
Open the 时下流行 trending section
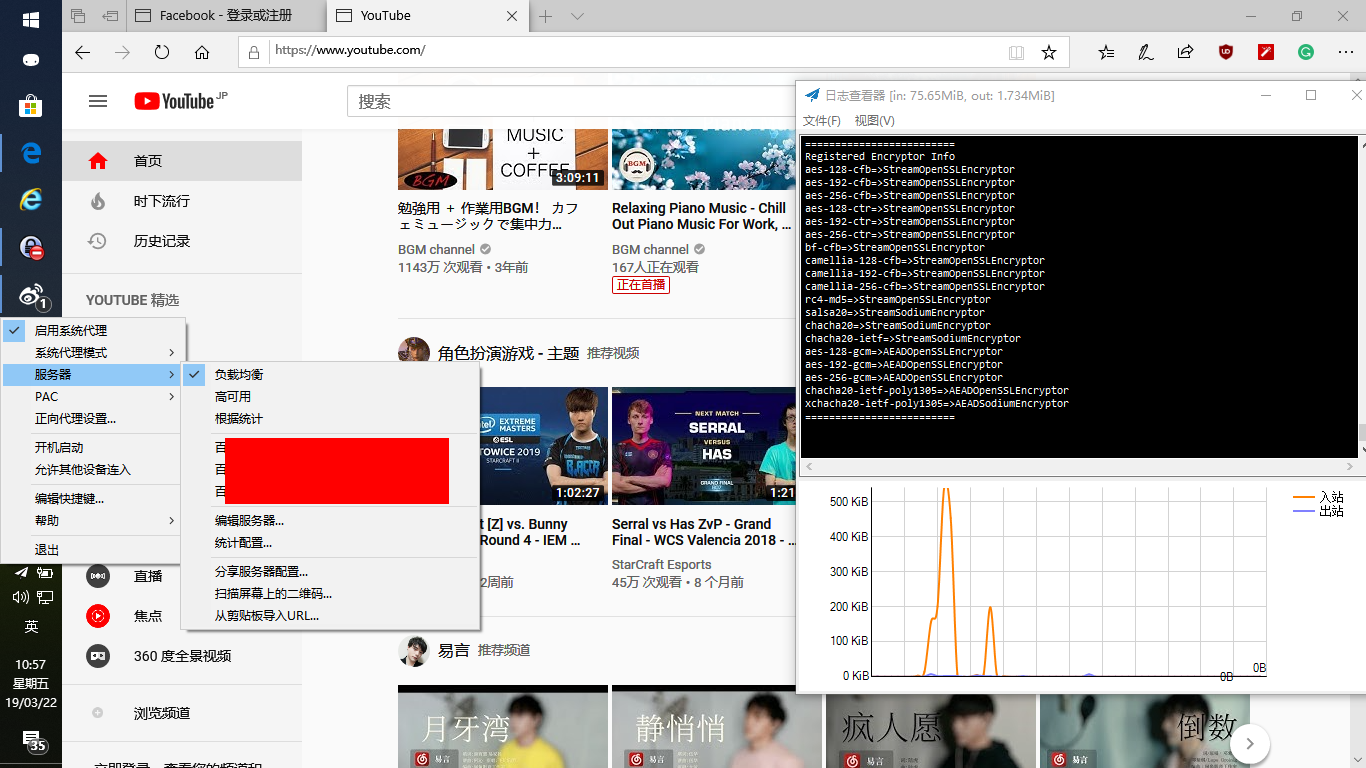tap(182, 201)
